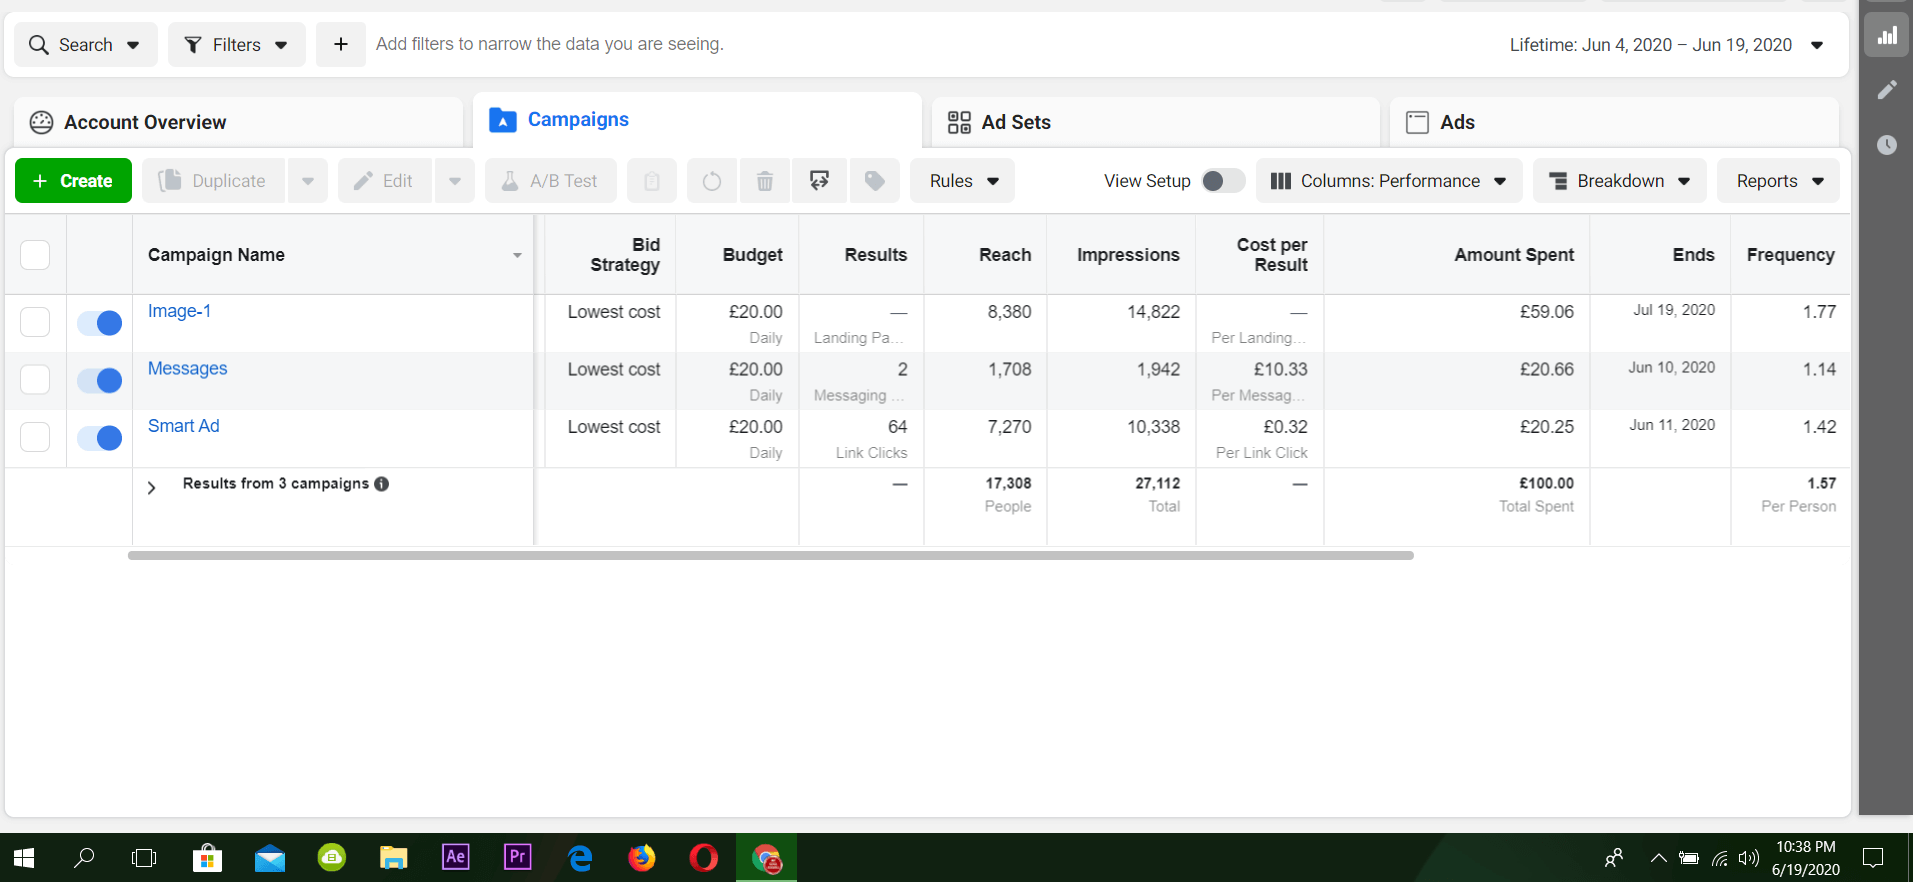Open the Rules dropdown
1913x882 pixels.
point(963,181)
